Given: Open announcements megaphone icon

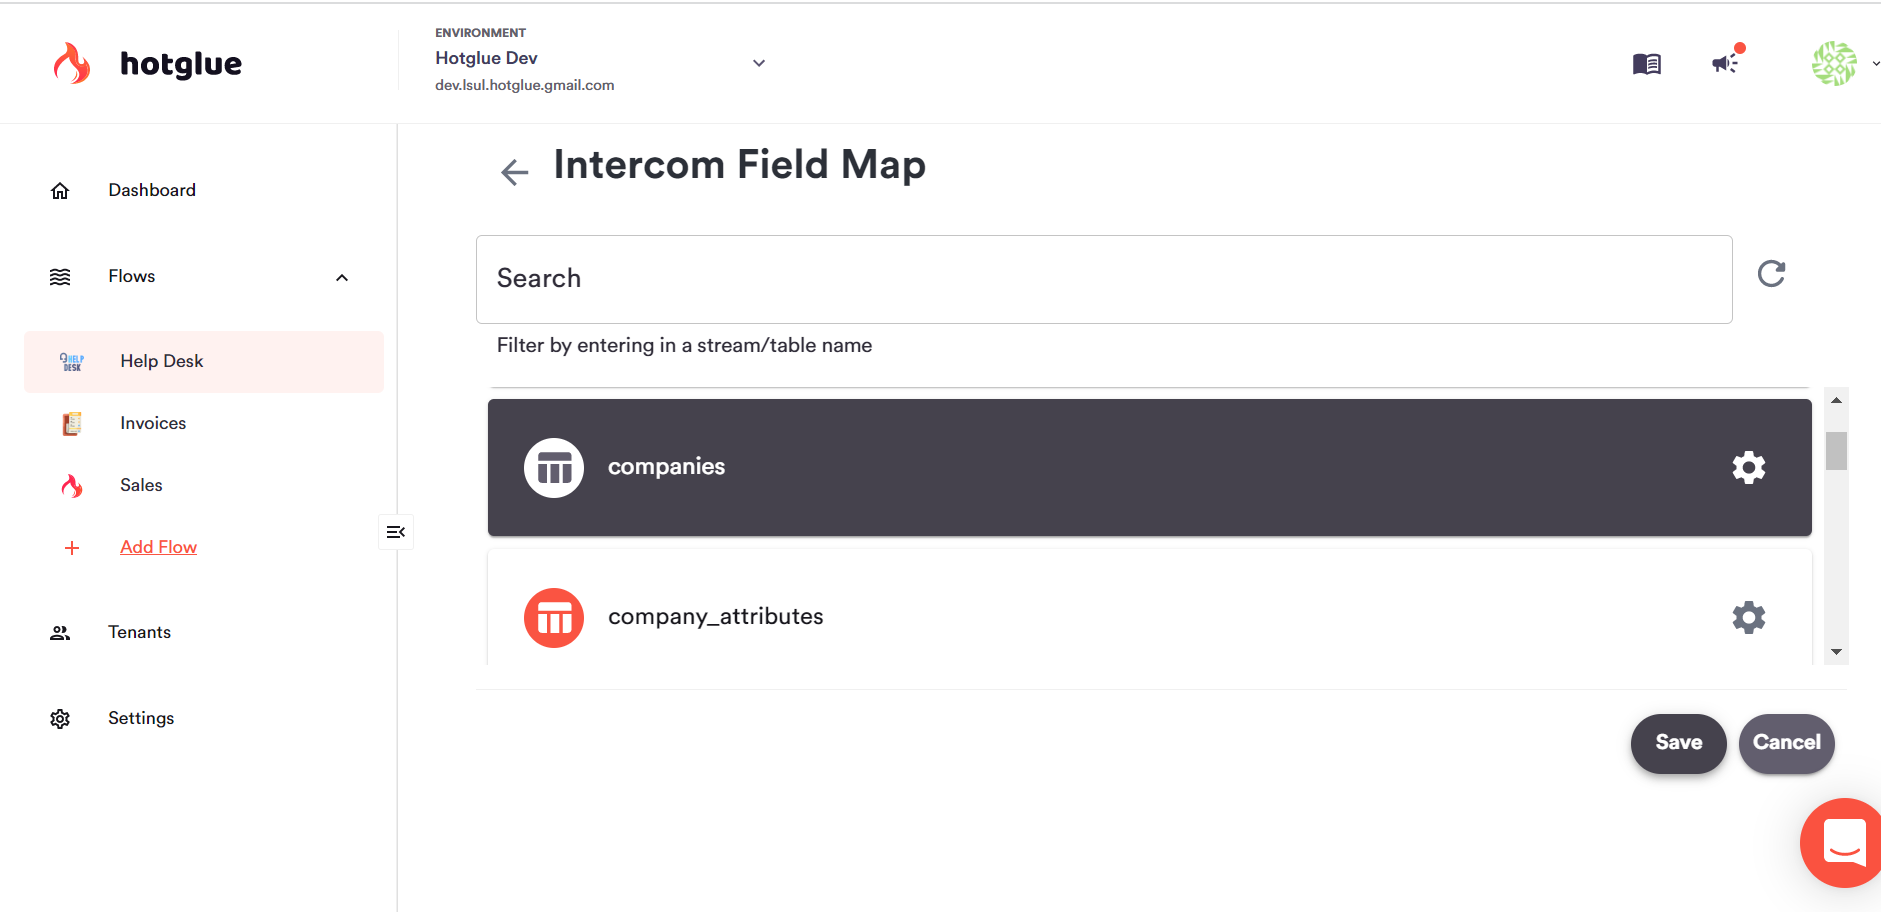Looking at the screenshot, I should pyautogui.click(x=1725, y=64).
